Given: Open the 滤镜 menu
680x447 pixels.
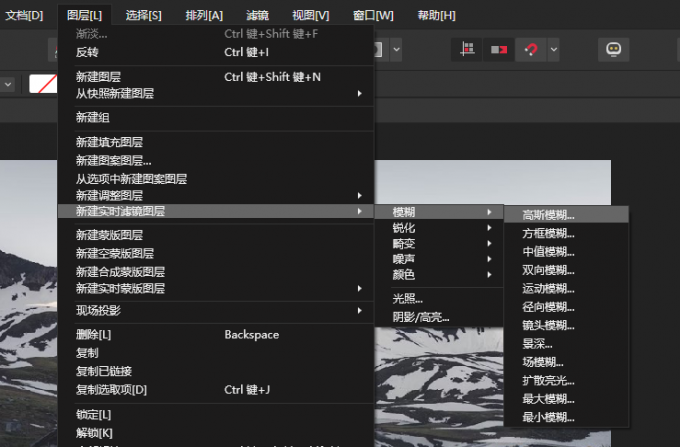Looking at the screenshot, I should point(258,16).
